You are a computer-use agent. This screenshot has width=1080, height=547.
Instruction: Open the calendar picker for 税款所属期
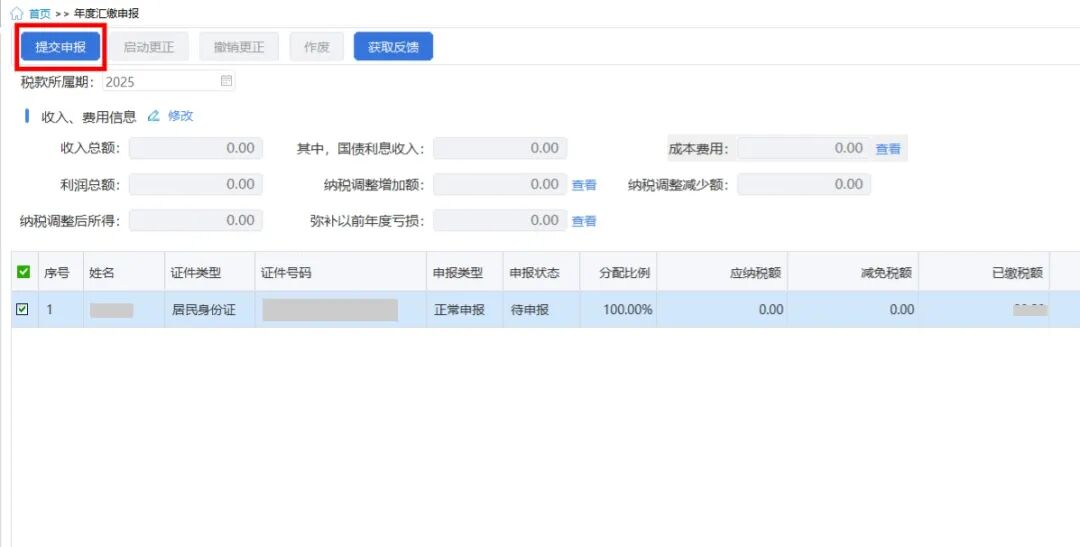coord(226,81)
